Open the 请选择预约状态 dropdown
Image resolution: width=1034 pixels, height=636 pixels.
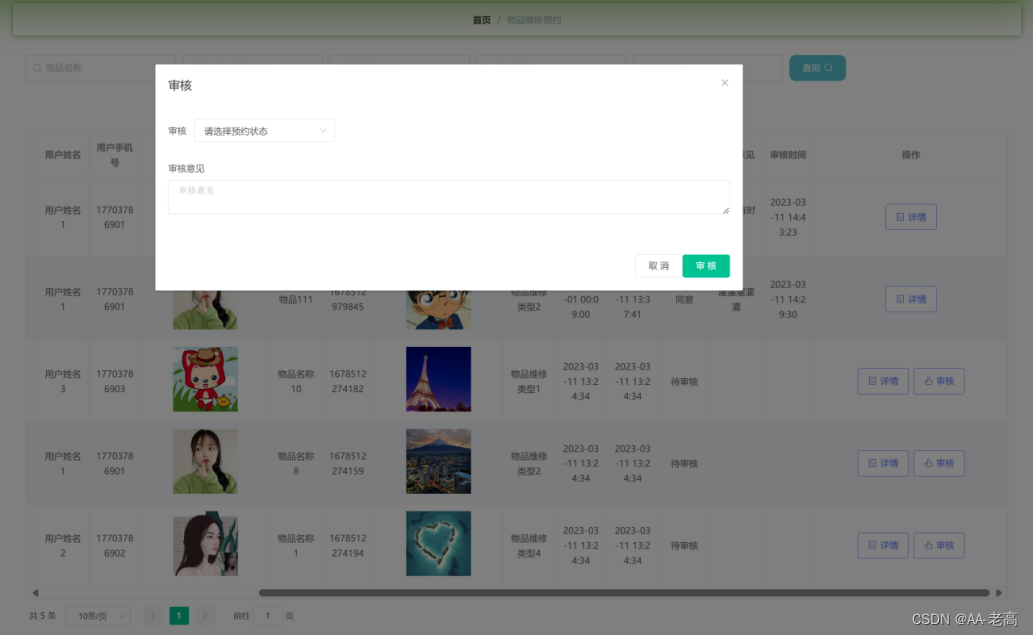[x=264, y=131]
